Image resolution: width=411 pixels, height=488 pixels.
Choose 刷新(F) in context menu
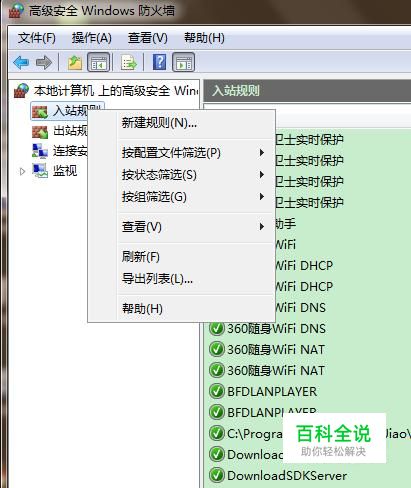(x=181, y=257)
